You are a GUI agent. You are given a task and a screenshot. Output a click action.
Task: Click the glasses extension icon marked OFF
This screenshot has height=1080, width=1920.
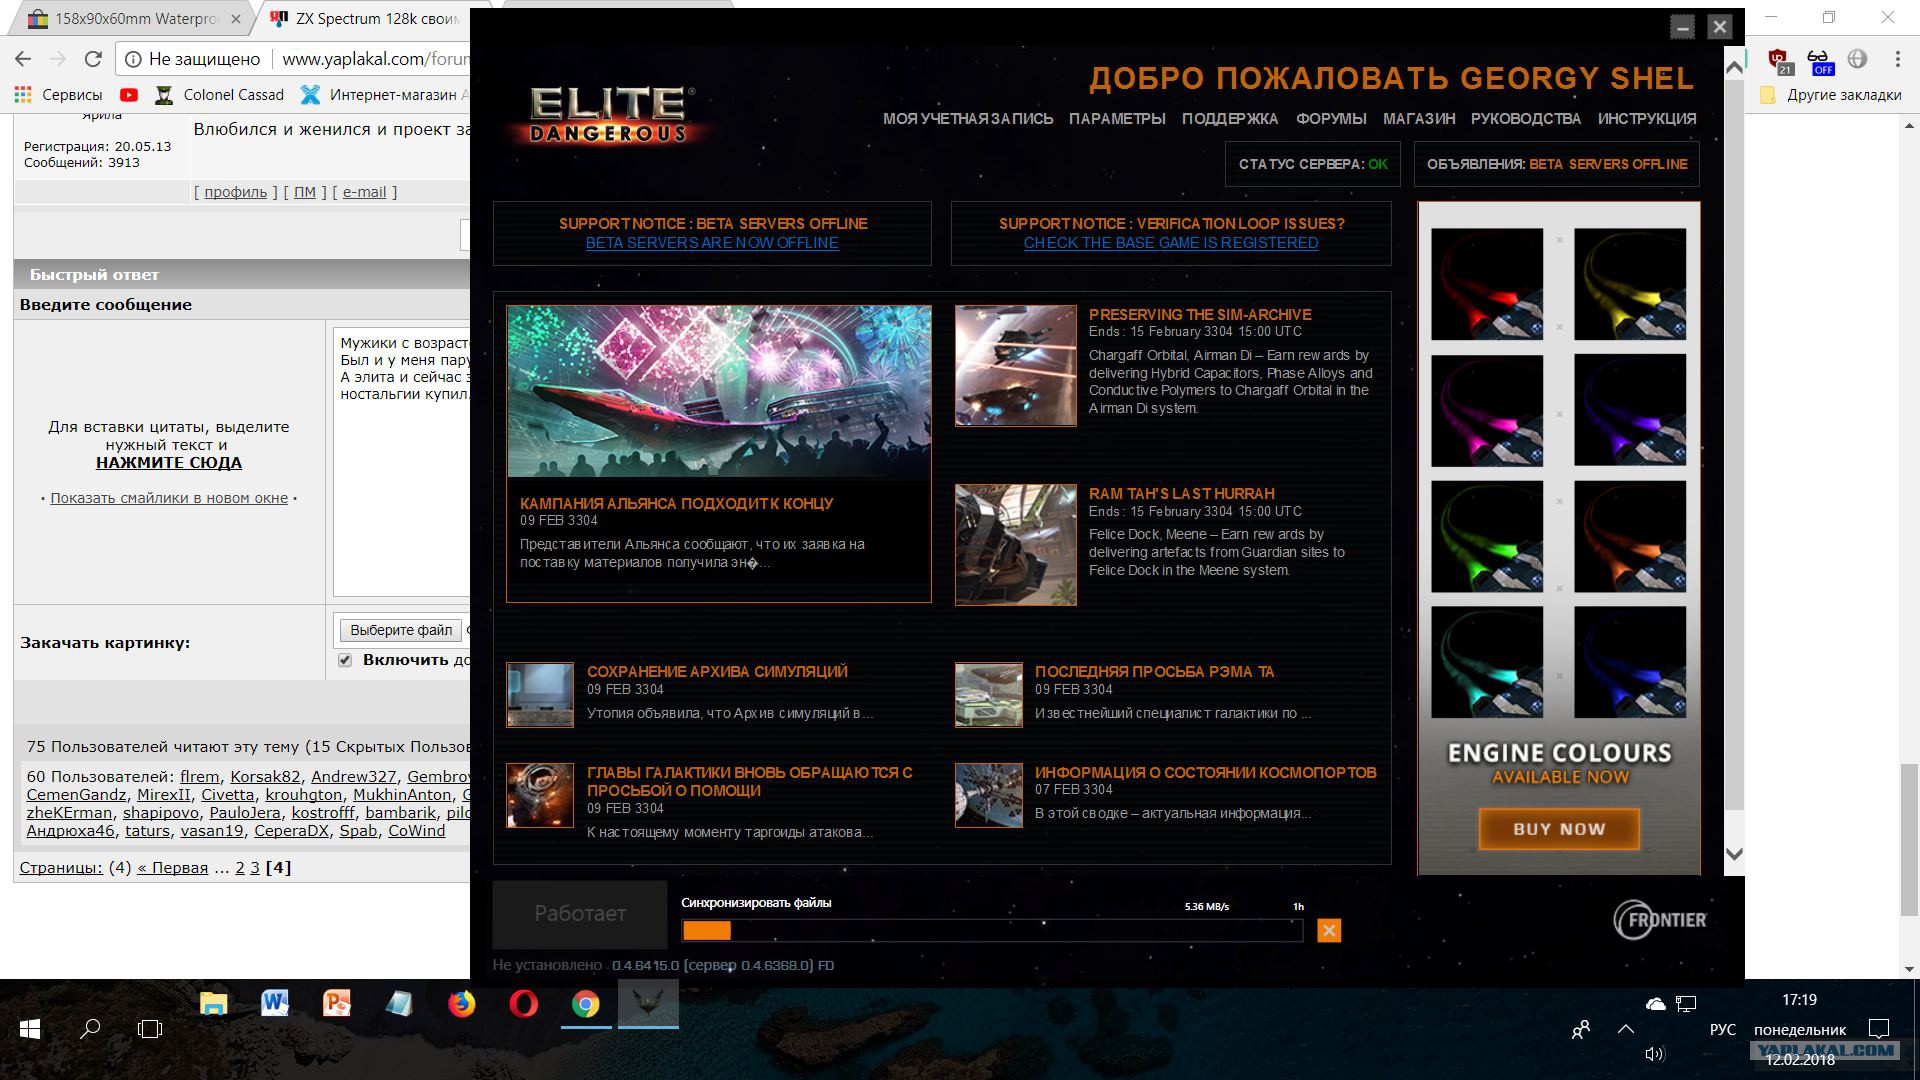1819,60
